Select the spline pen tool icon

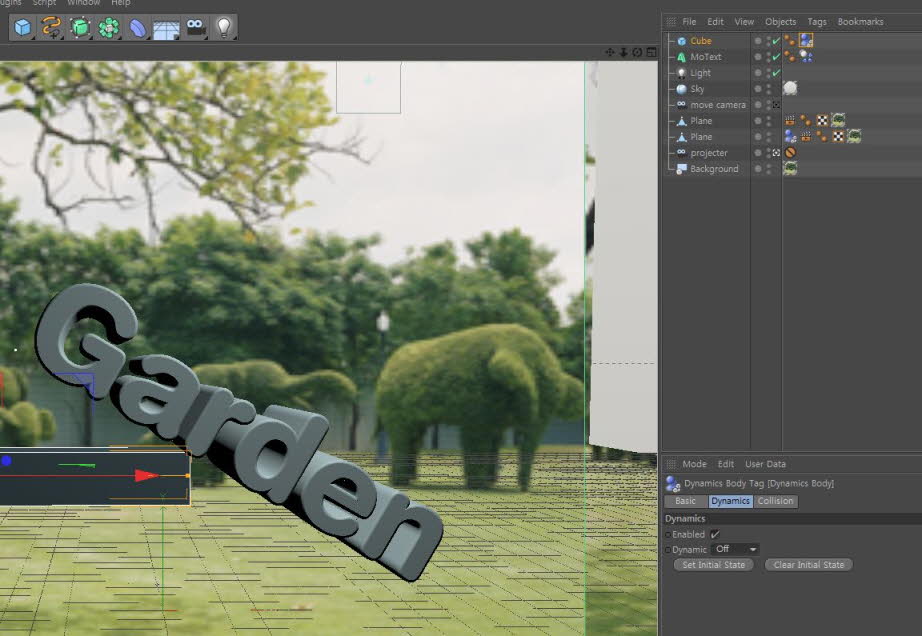point(51,28)
